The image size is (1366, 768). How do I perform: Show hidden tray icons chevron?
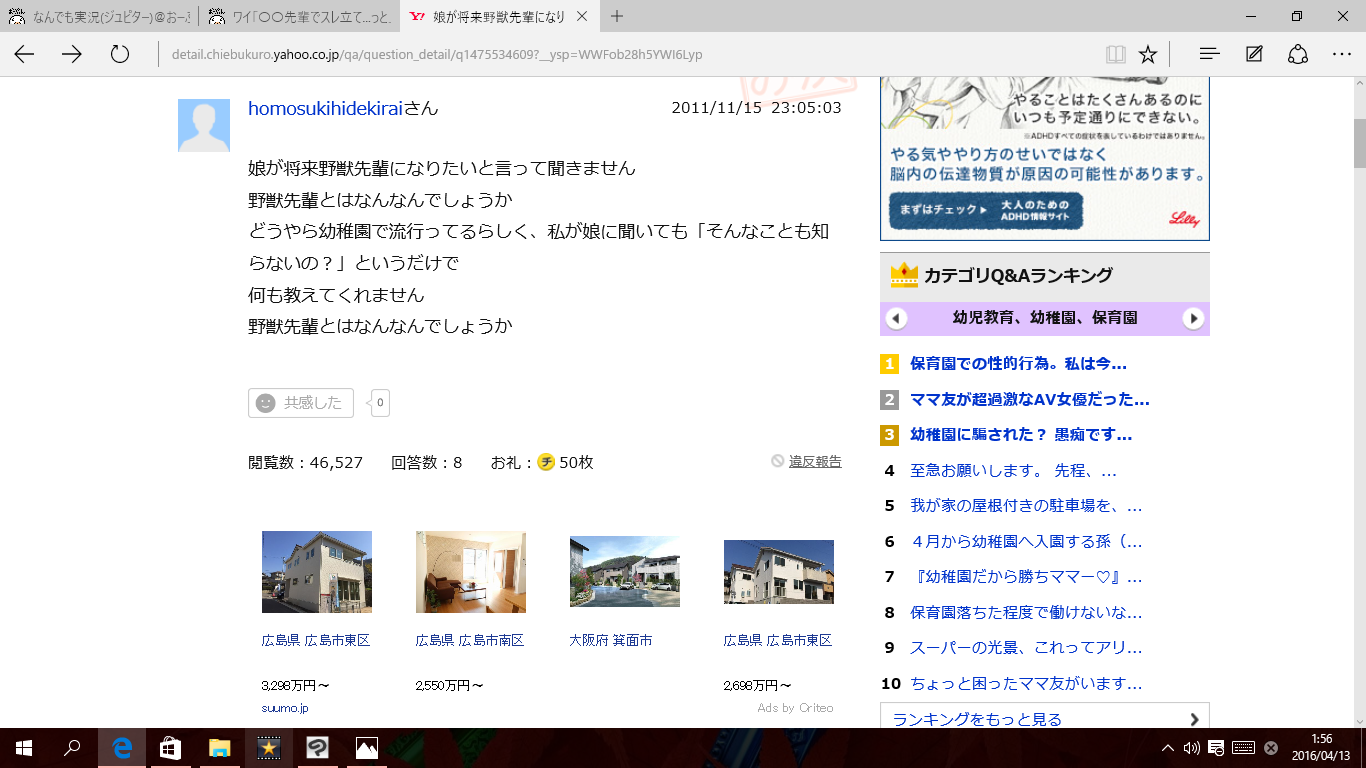click(x=1167, y=748)
